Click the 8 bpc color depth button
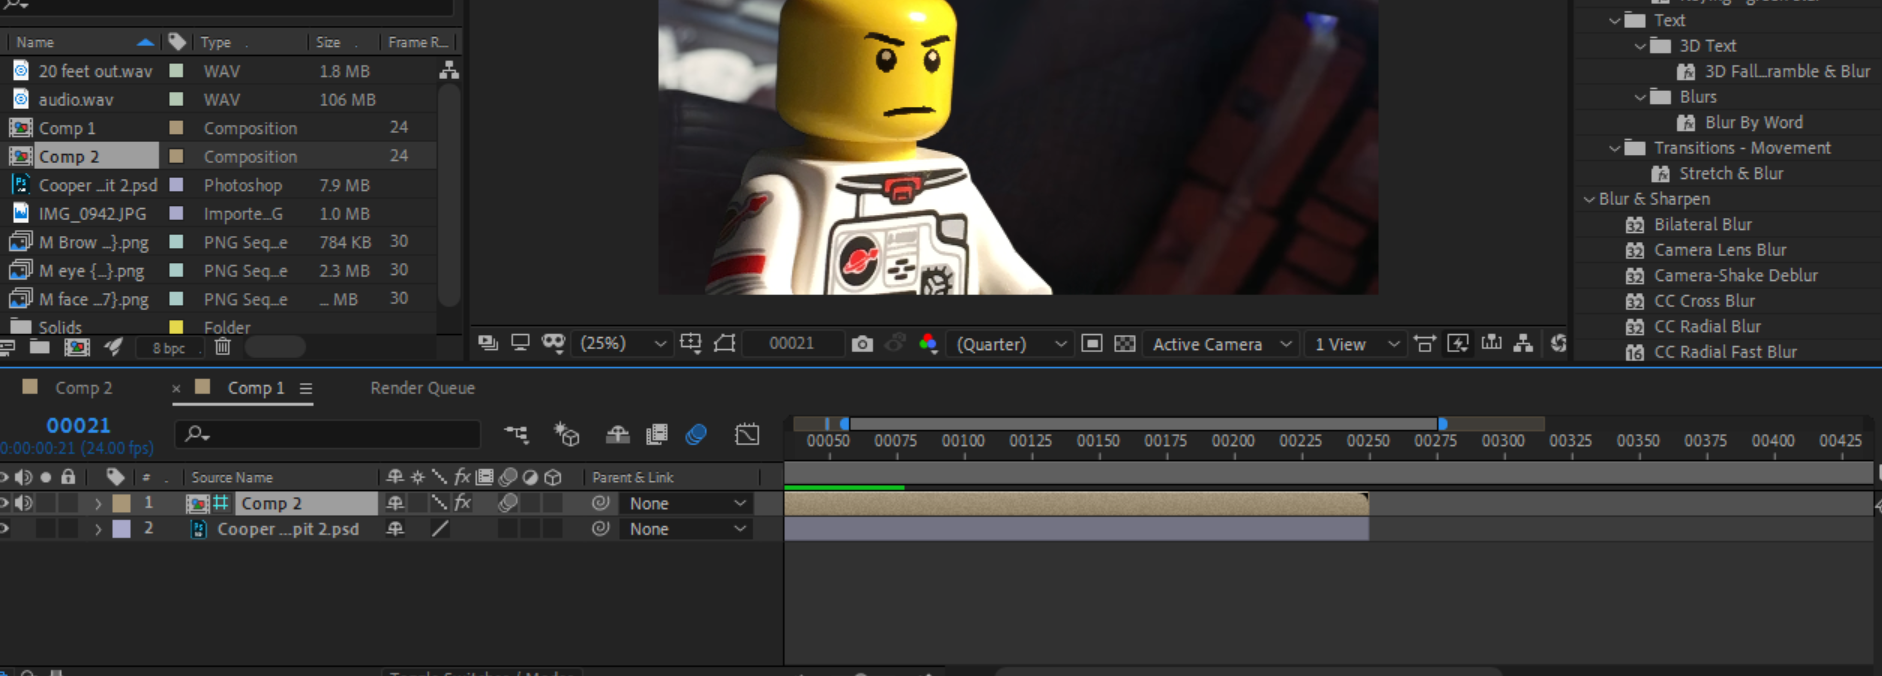This screenshot has height=676, width=1882. coord(168,348)
